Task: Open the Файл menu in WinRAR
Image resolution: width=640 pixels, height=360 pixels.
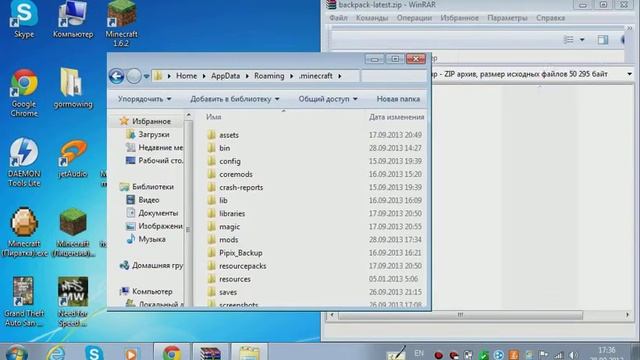Action: tap(338, 18)
